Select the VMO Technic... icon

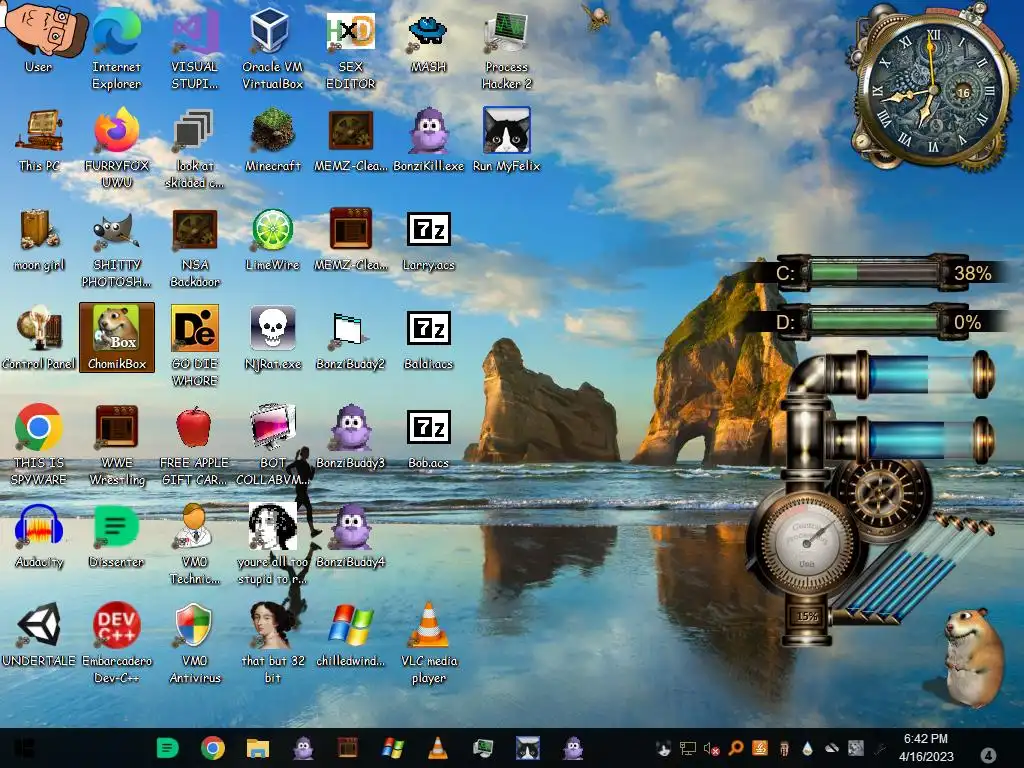pyautogui.click(x=195, y=544)
